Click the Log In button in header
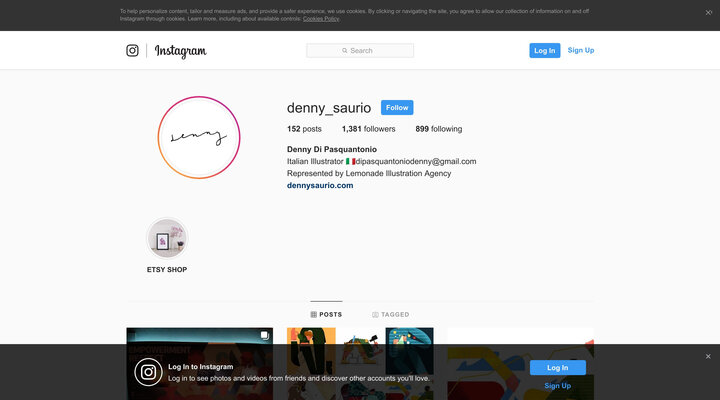The height and width of the screenshot is (400, 720). [544, 50]
